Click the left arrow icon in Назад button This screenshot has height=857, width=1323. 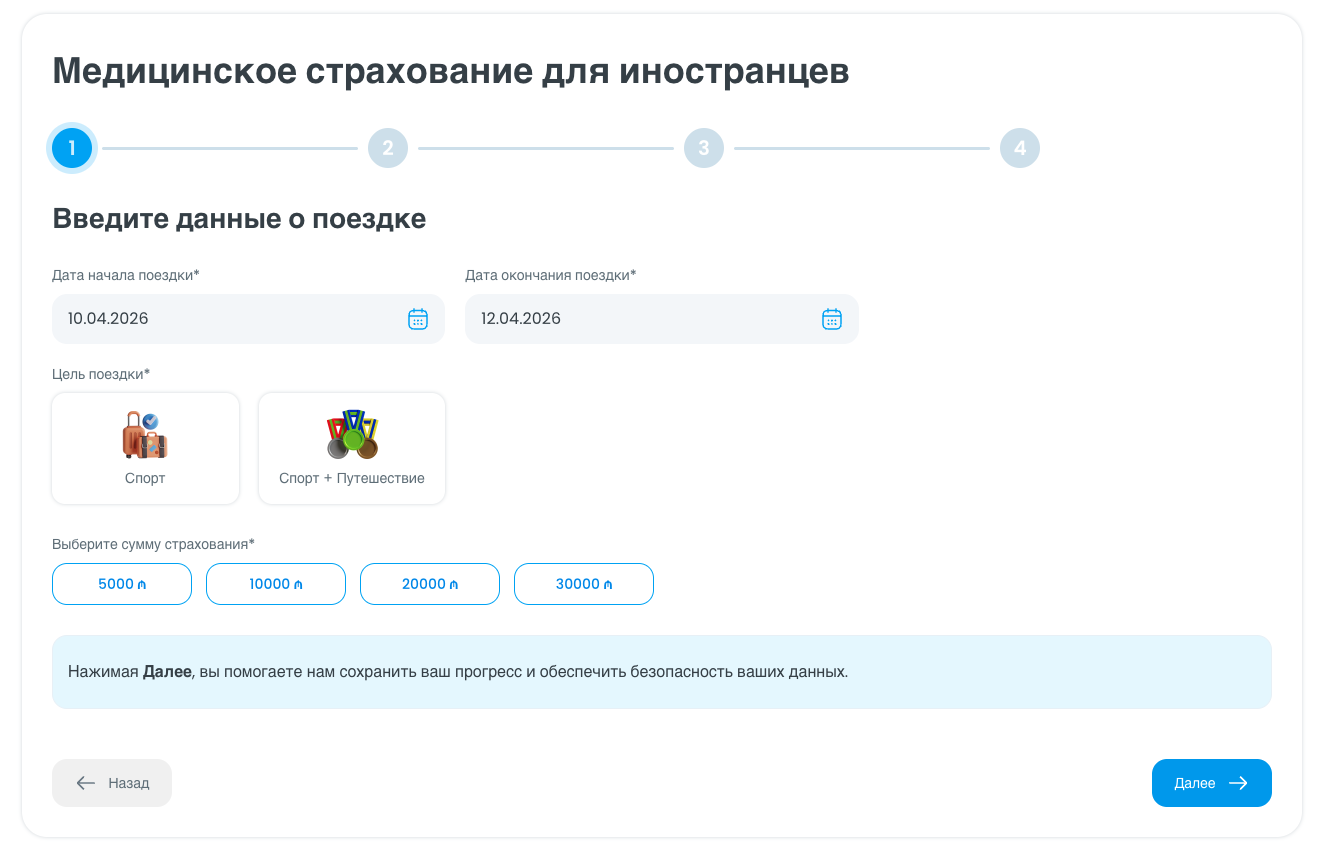pos(86,783)
